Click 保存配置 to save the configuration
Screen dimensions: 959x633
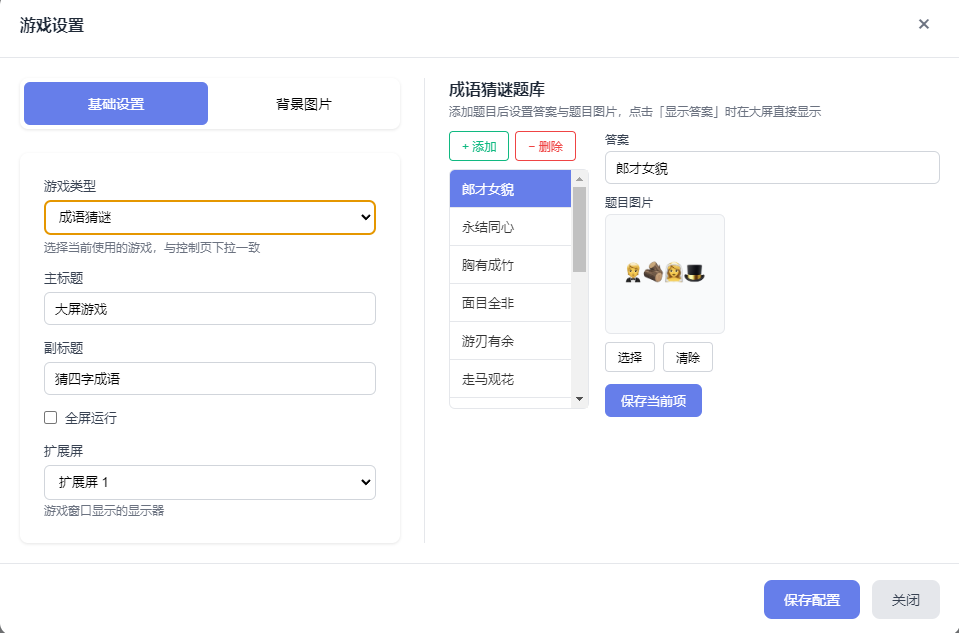point(811,599)
